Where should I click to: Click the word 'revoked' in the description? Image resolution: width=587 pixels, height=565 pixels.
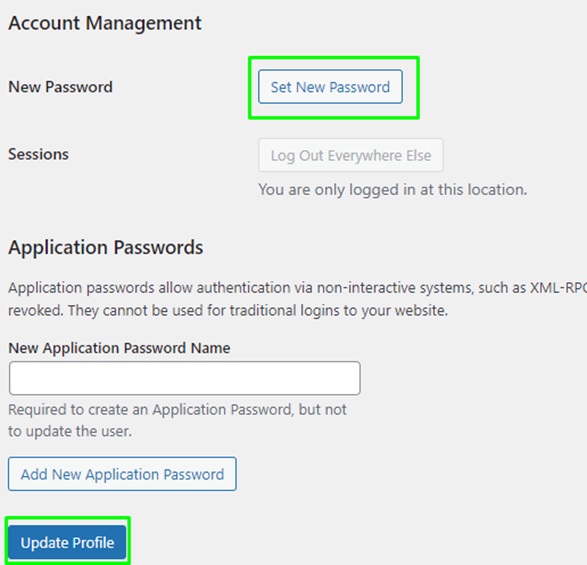click(35, 310)
